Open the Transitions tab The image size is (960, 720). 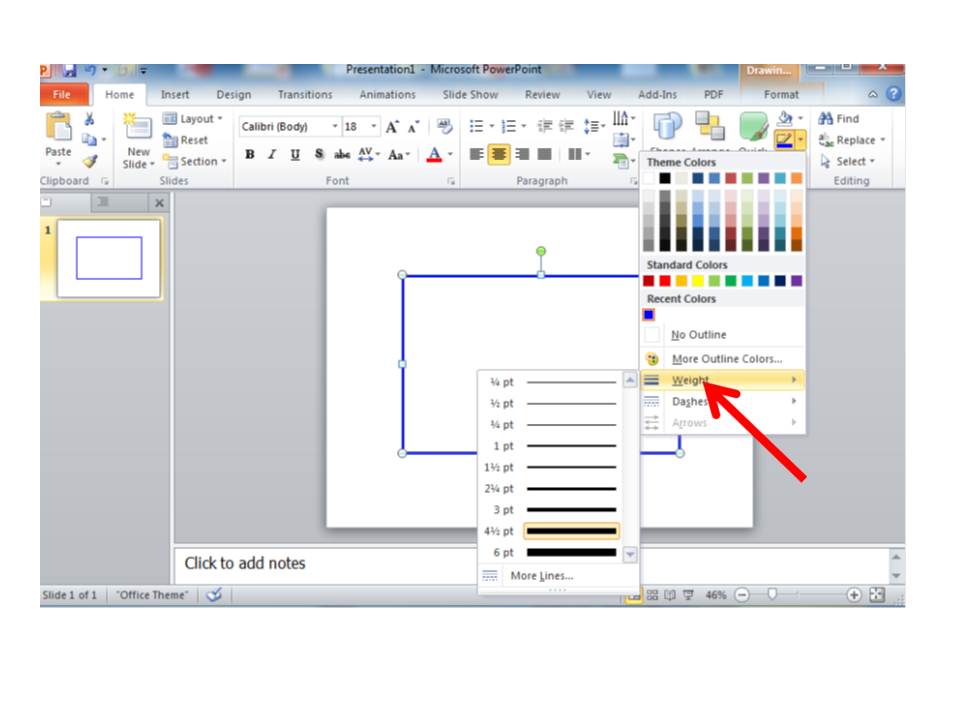point(304,94)
